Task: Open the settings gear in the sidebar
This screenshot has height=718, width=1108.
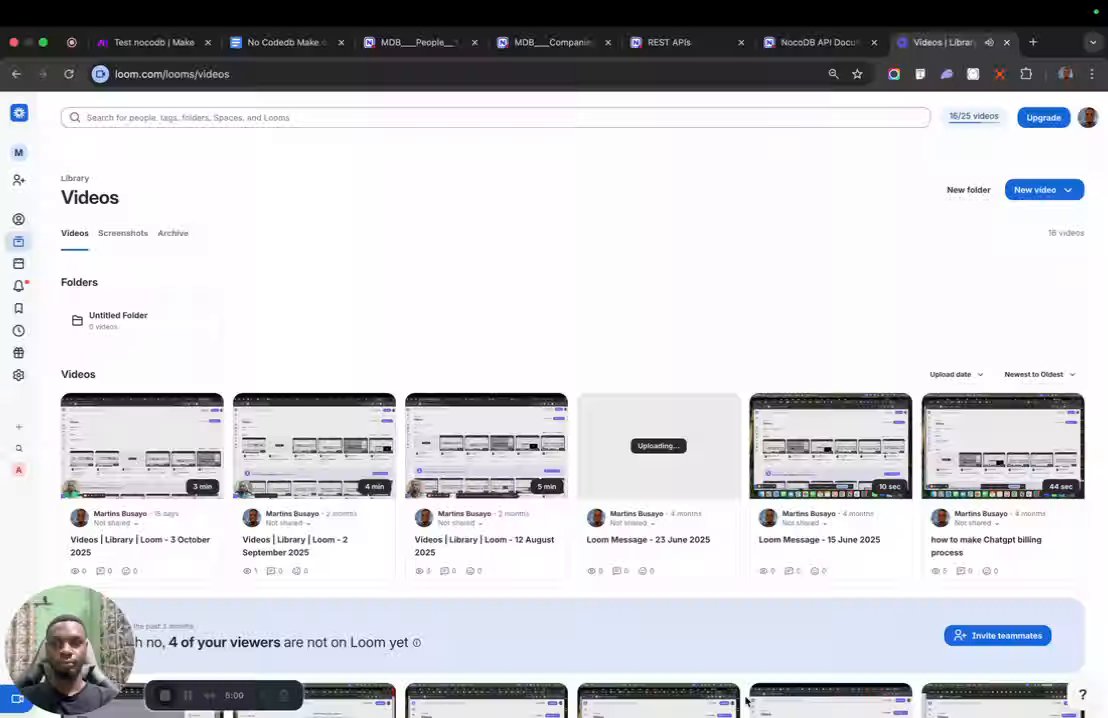Action: point(19,375)
